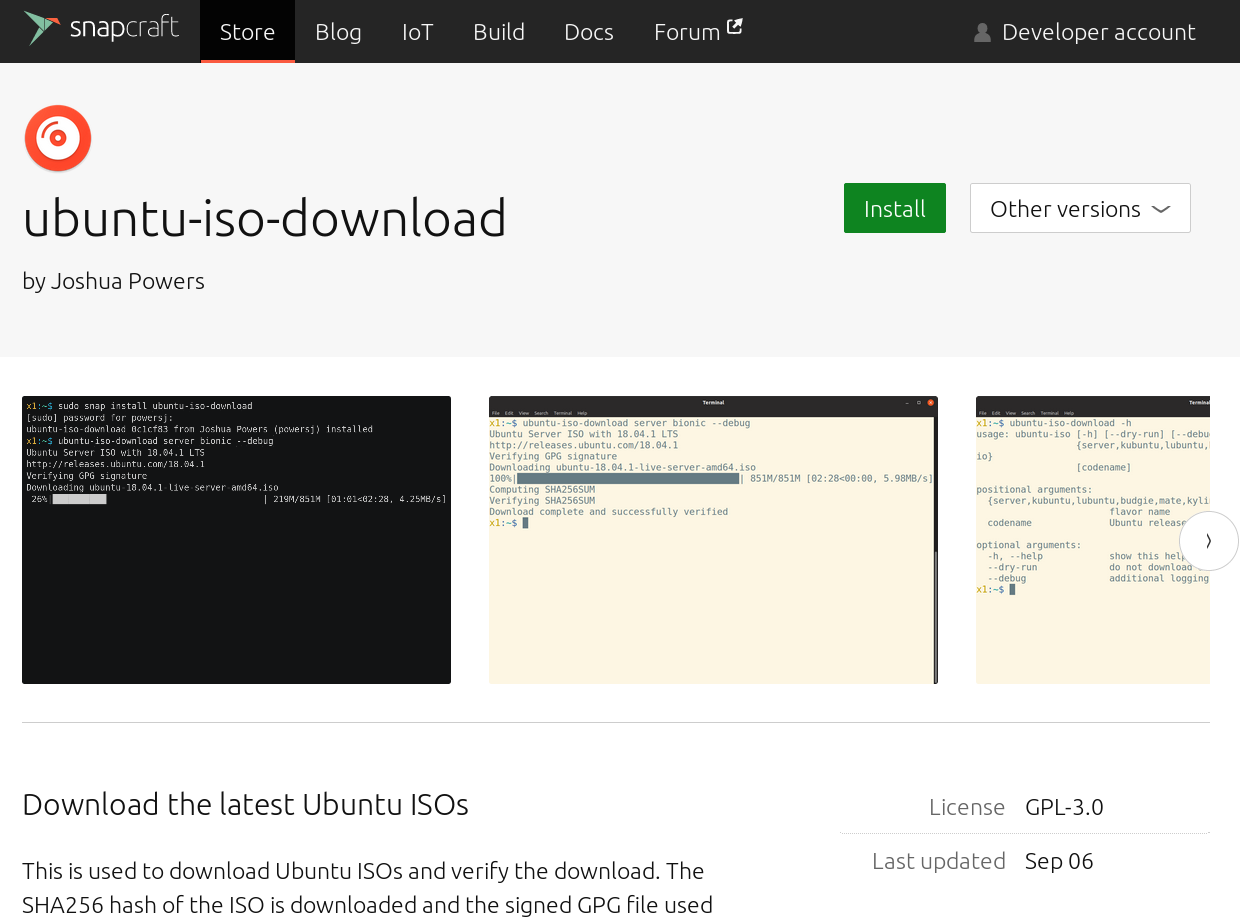Click the Other versions chevron arrow

tap(1161, 209)
